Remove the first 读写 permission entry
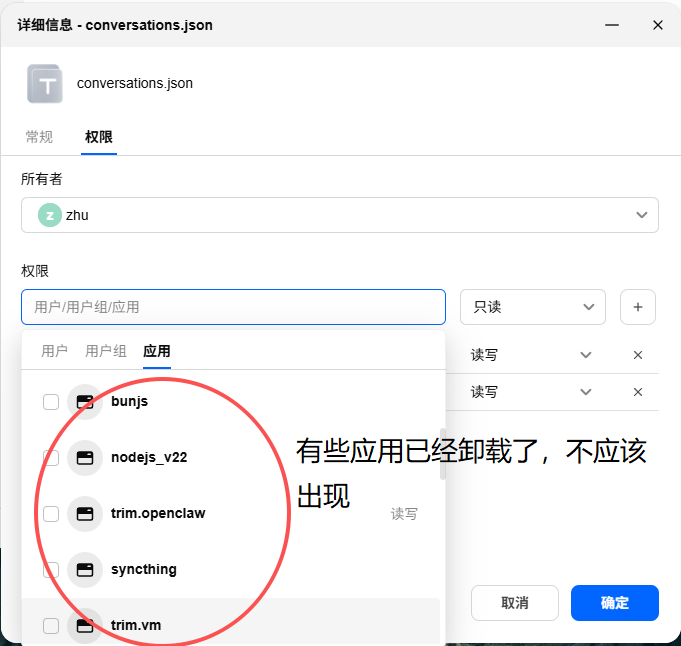This screenshot has height=646, width=681. coord(638,355)
